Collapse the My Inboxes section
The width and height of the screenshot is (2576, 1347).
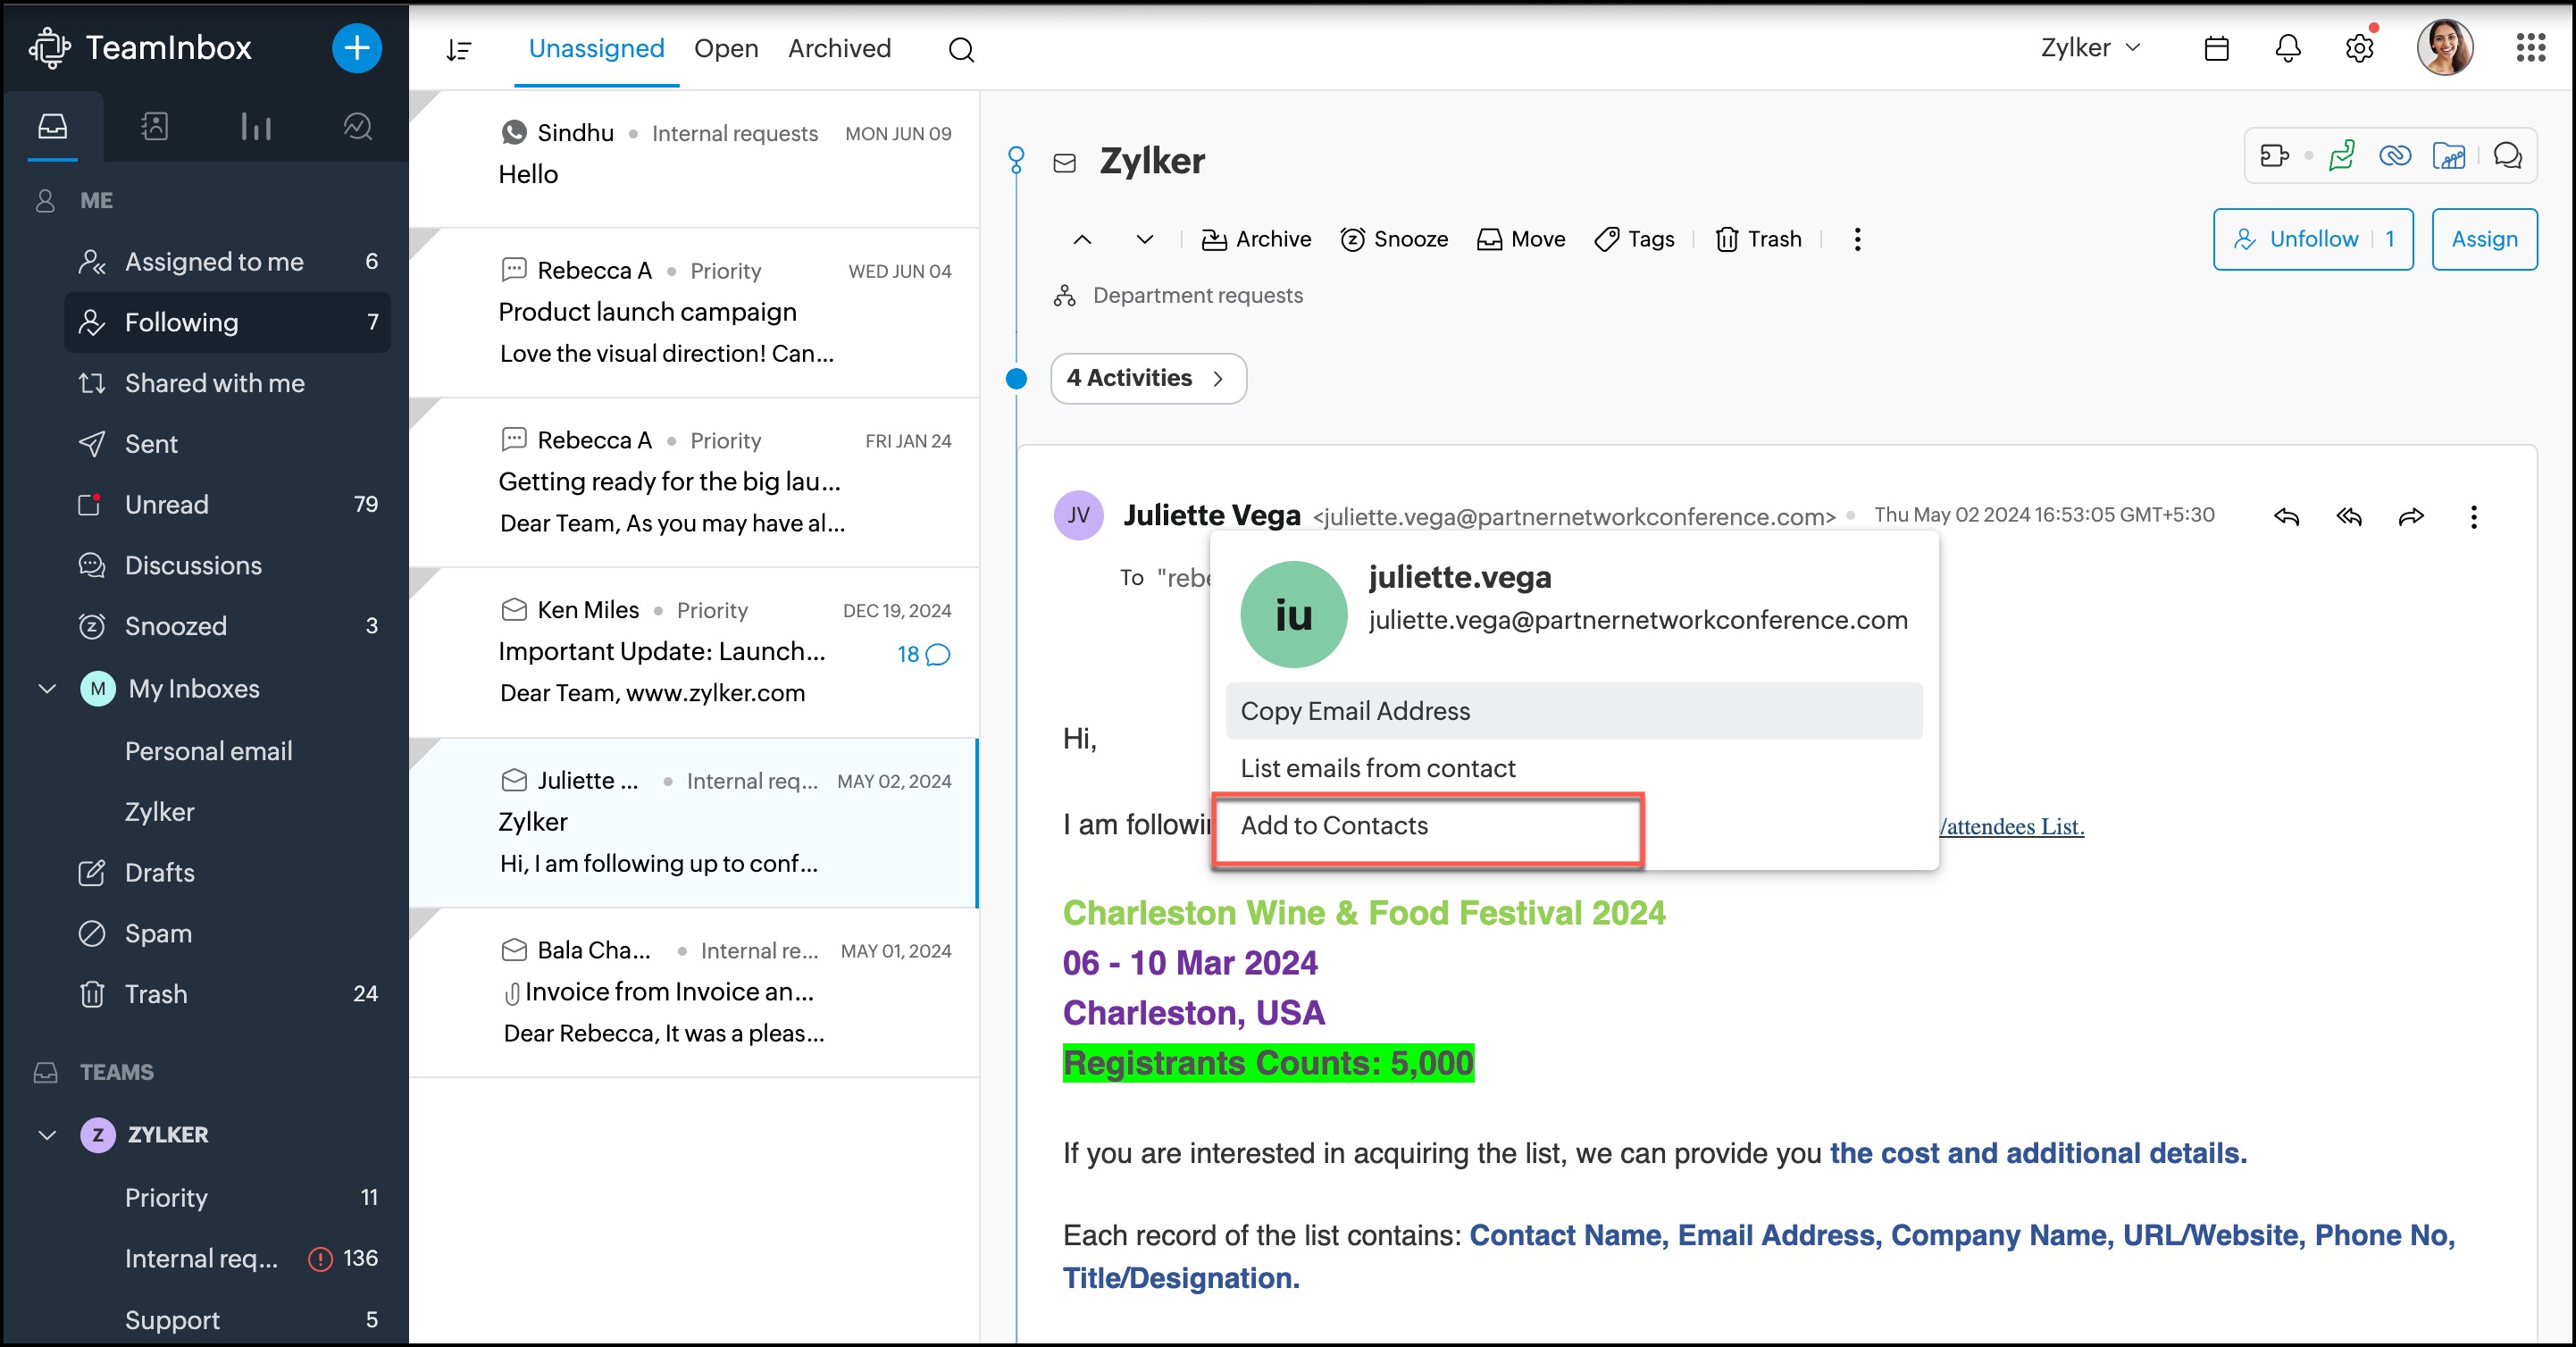pyautogui.click(x=47, y=689)
